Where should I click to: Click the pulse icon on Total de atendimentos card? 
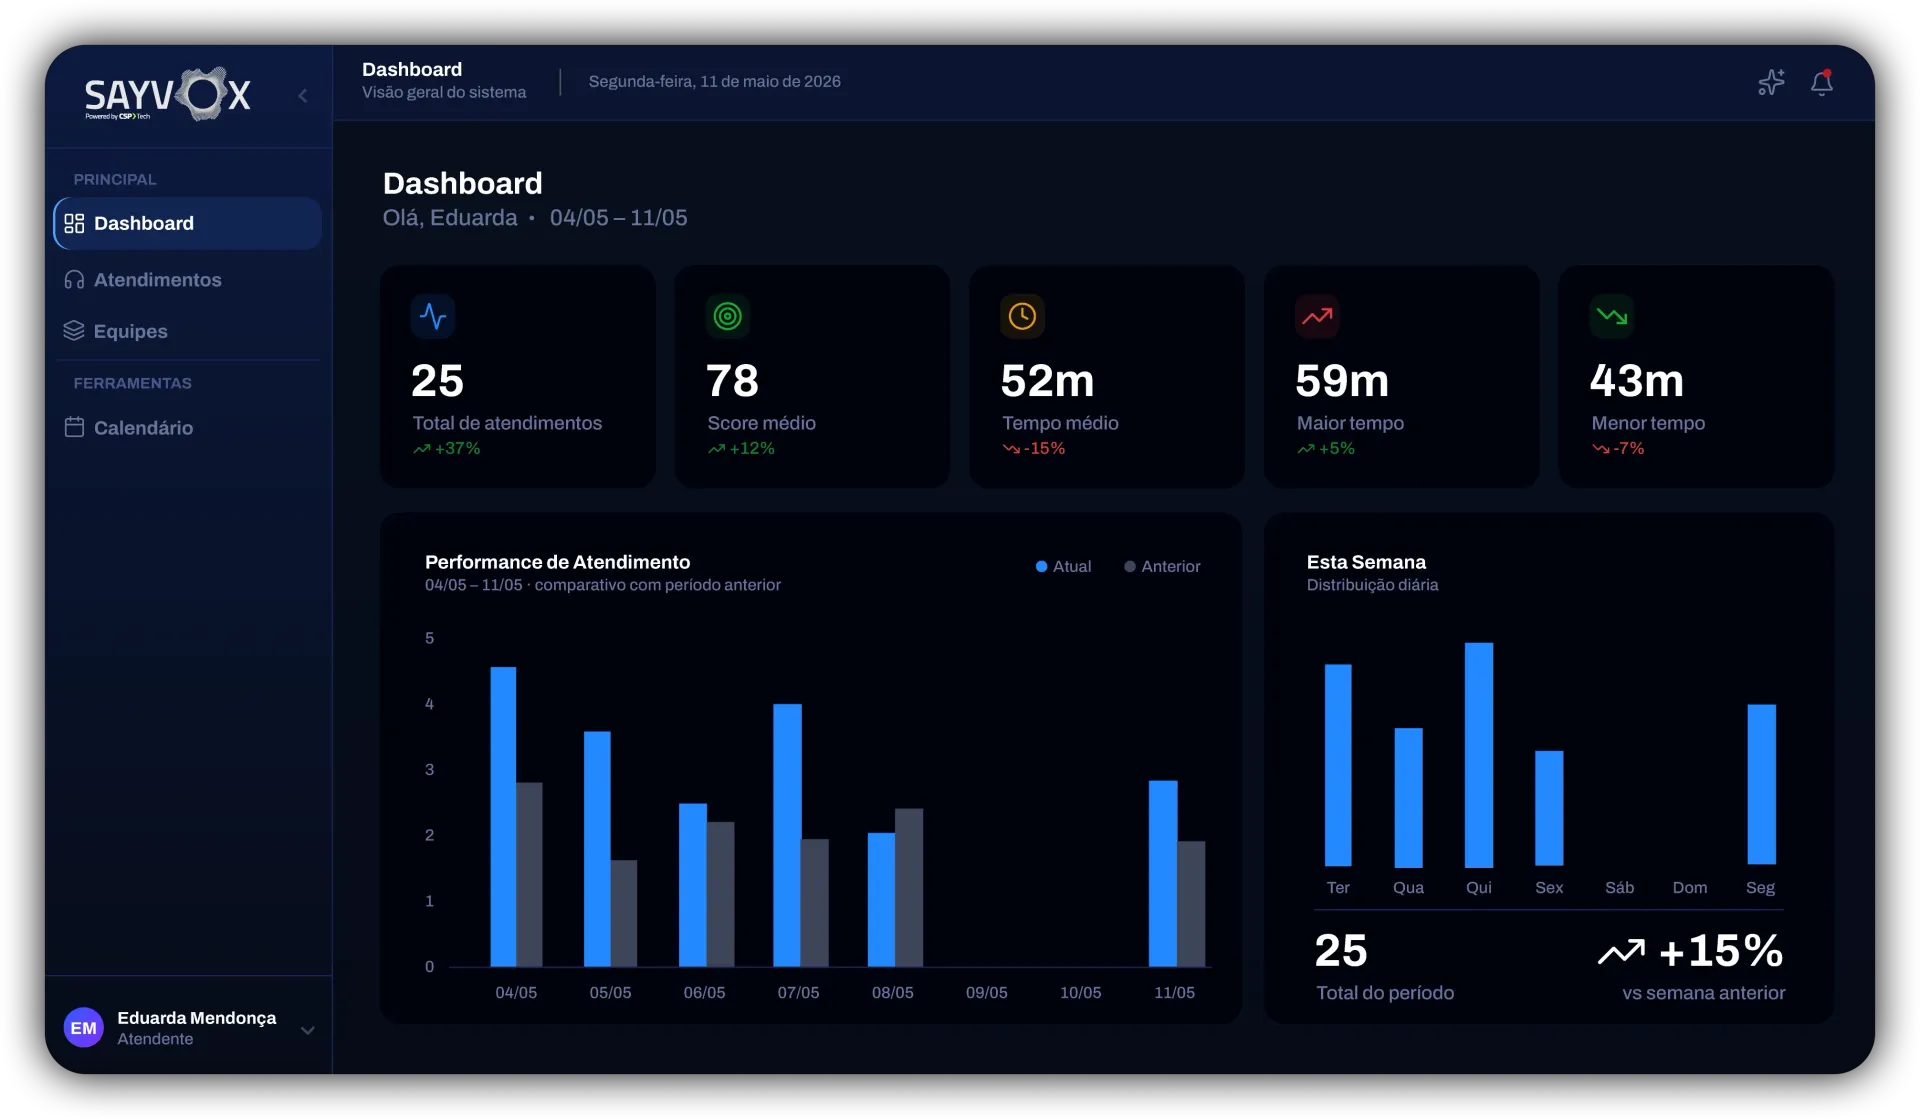pos(433,316)
